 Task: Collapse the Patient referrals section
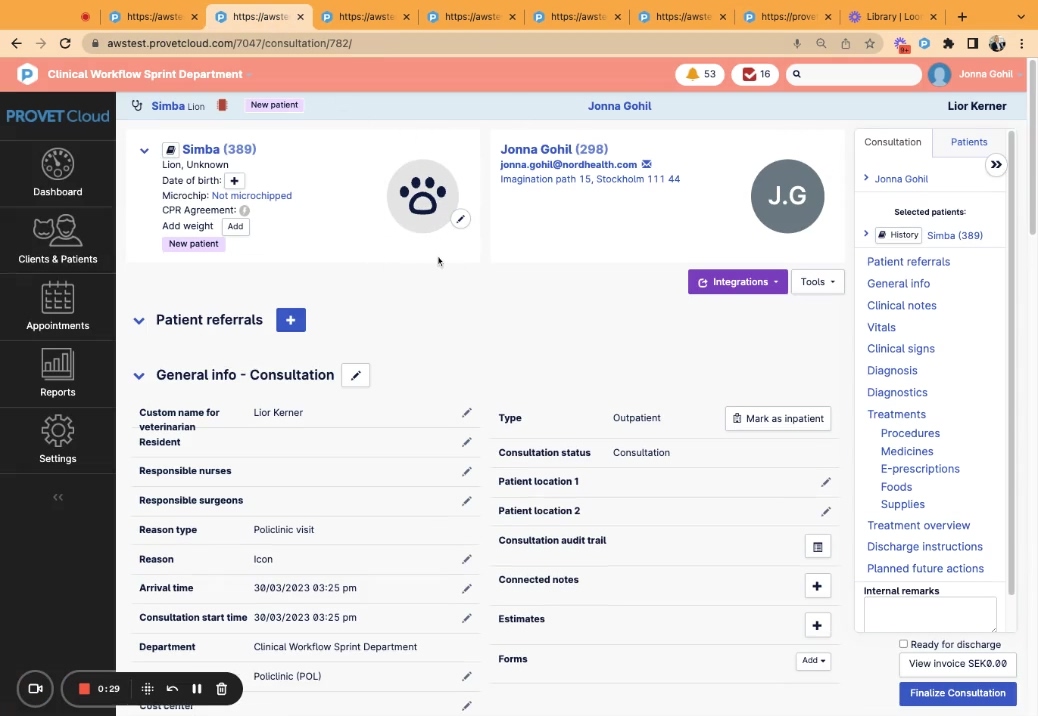click(x=139, y=321)
